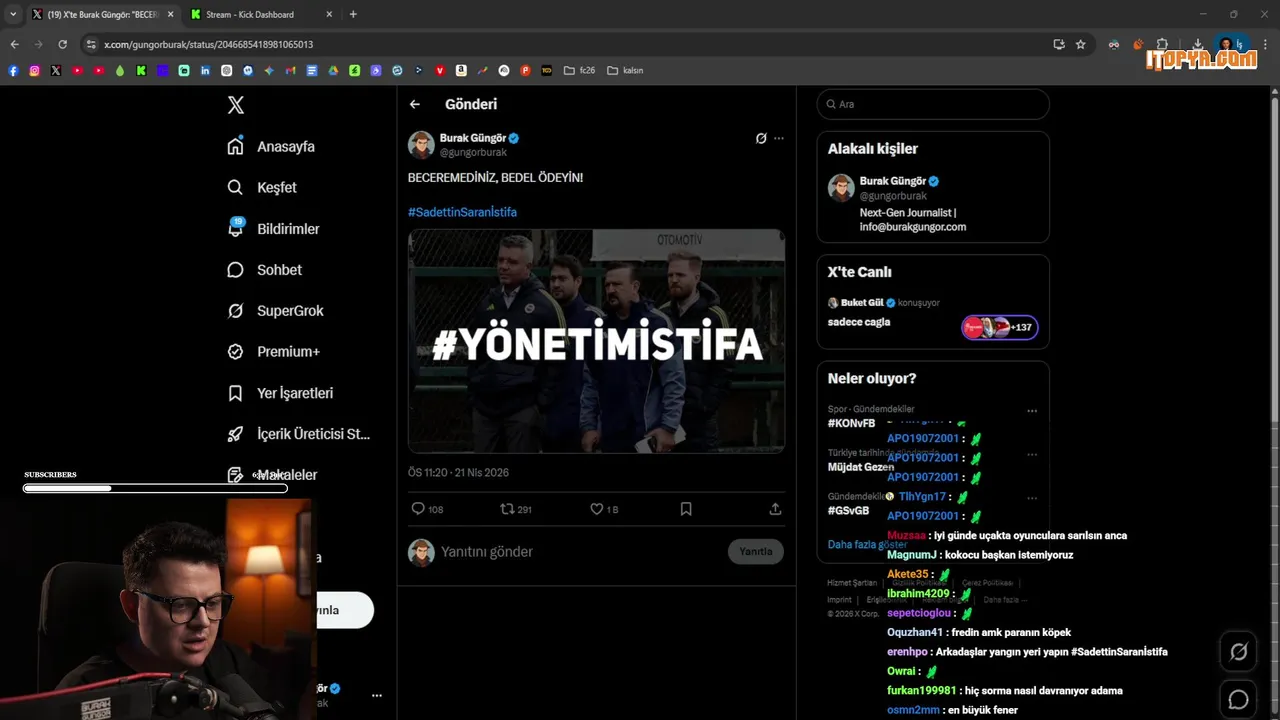Click the Ara search box
The height and width of the screenshot is (720, 1280).
pyautogui.click(x=933, y=104)
